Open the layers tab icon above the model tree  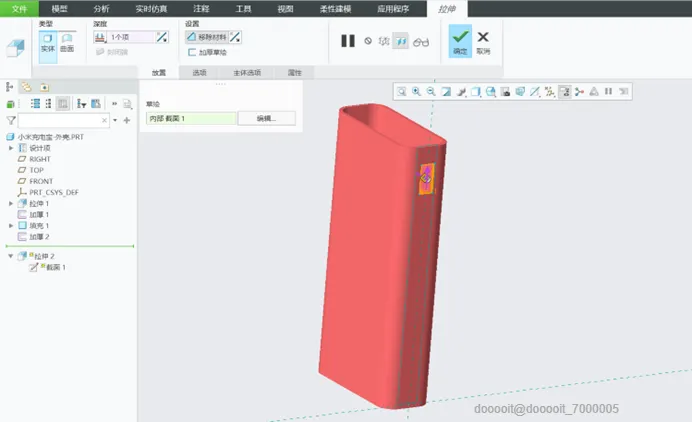pos(26,87)
